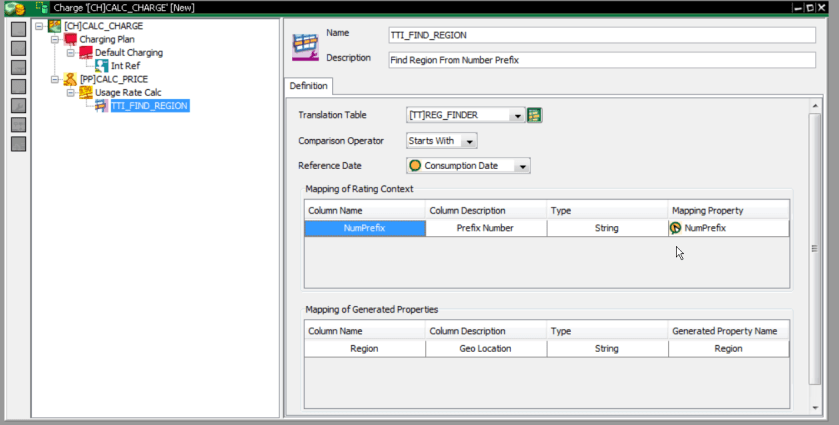Select TTI_FIND_REGION in the tree
Image resolution: width=839 pixels, height=425 pixels.
[x=148, y=105]
